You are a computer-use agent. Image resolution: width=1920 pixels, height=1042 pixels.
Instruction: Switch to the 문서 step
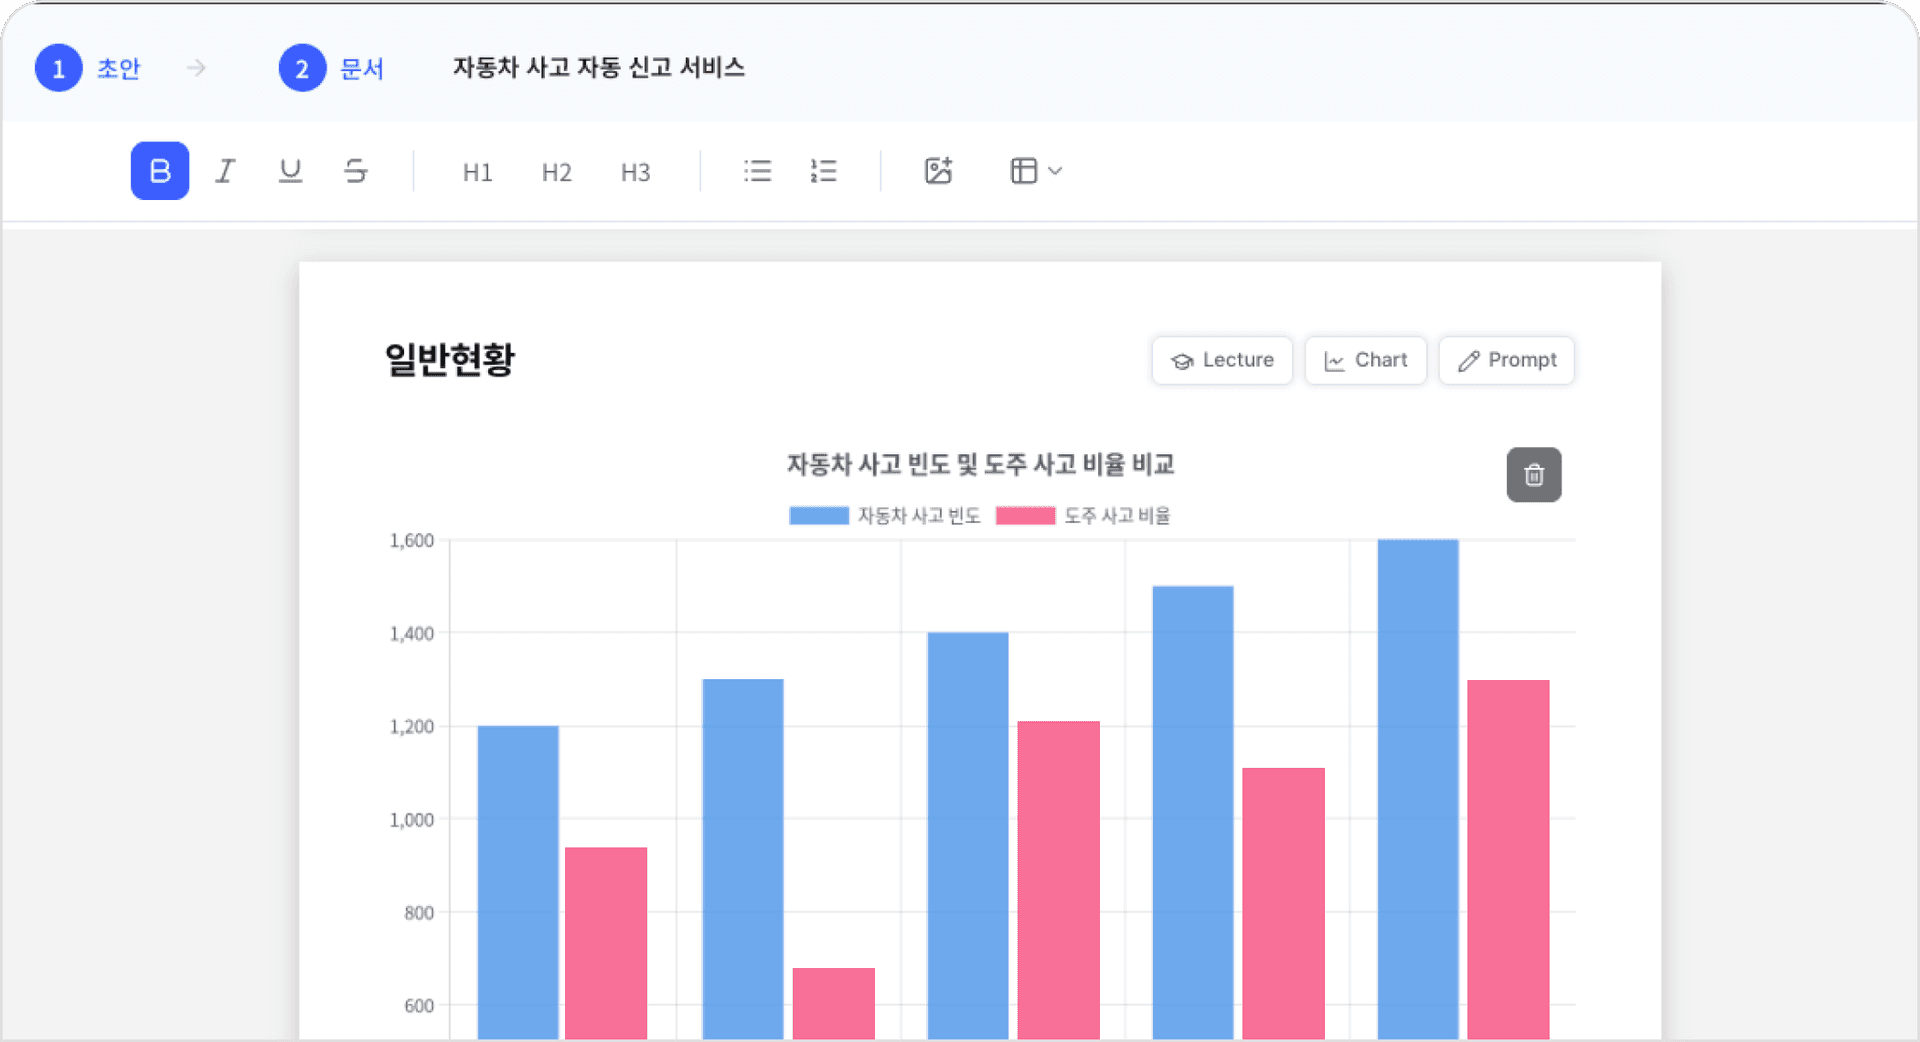[x=332, y=67]
